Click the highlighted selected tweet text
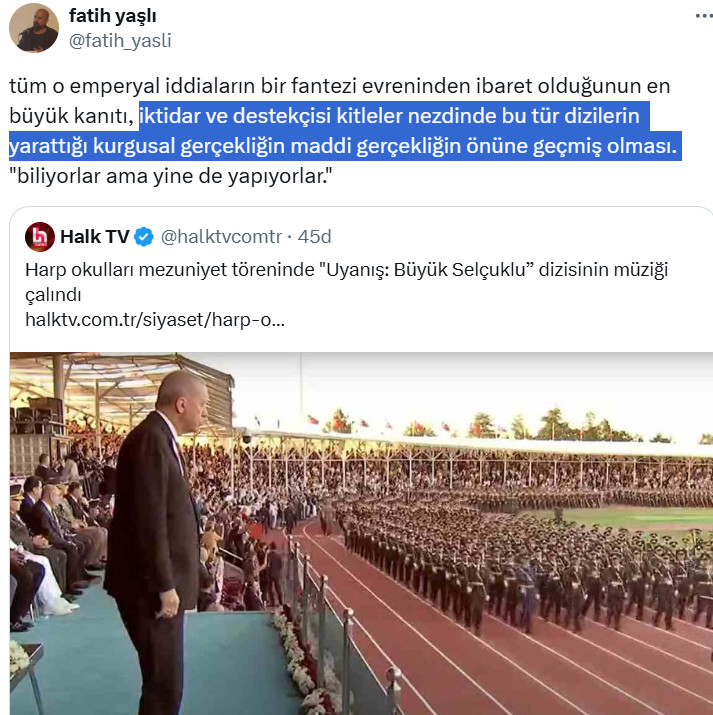Viewport: 713px width, 715px height. click(345, 131)
